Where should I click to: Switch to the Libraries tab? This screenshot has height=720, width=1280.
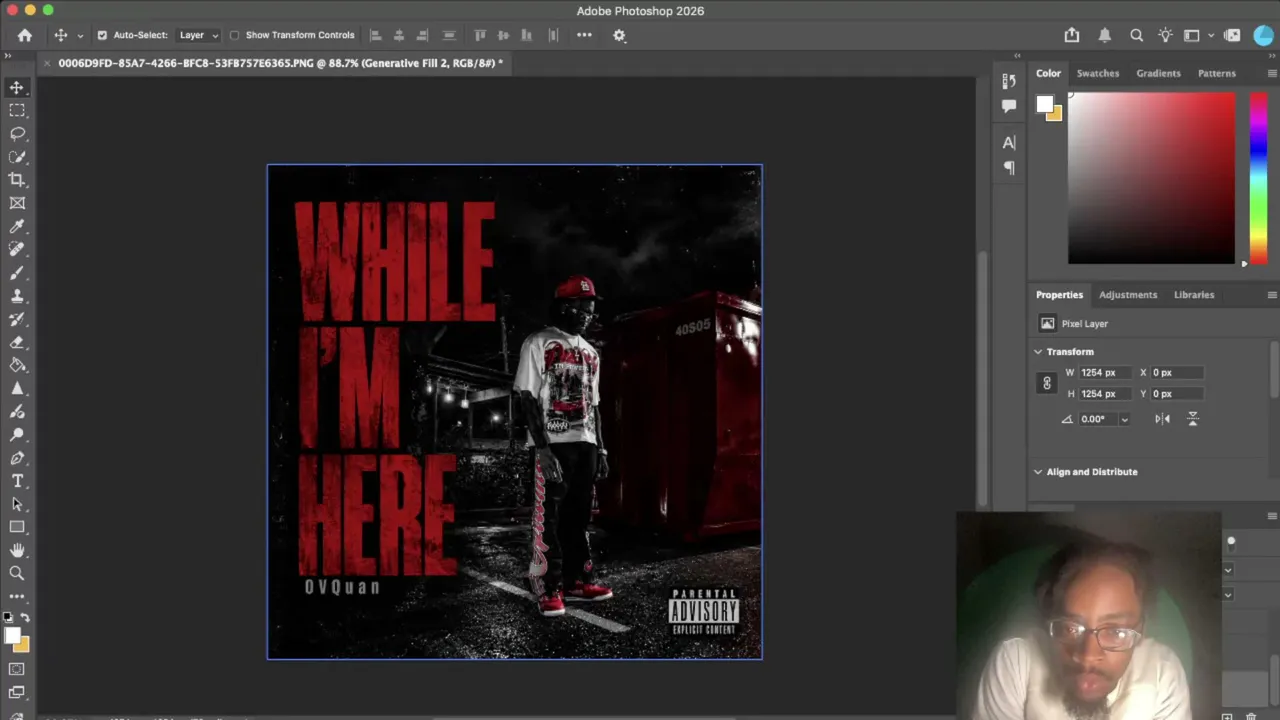(1194, 295)
